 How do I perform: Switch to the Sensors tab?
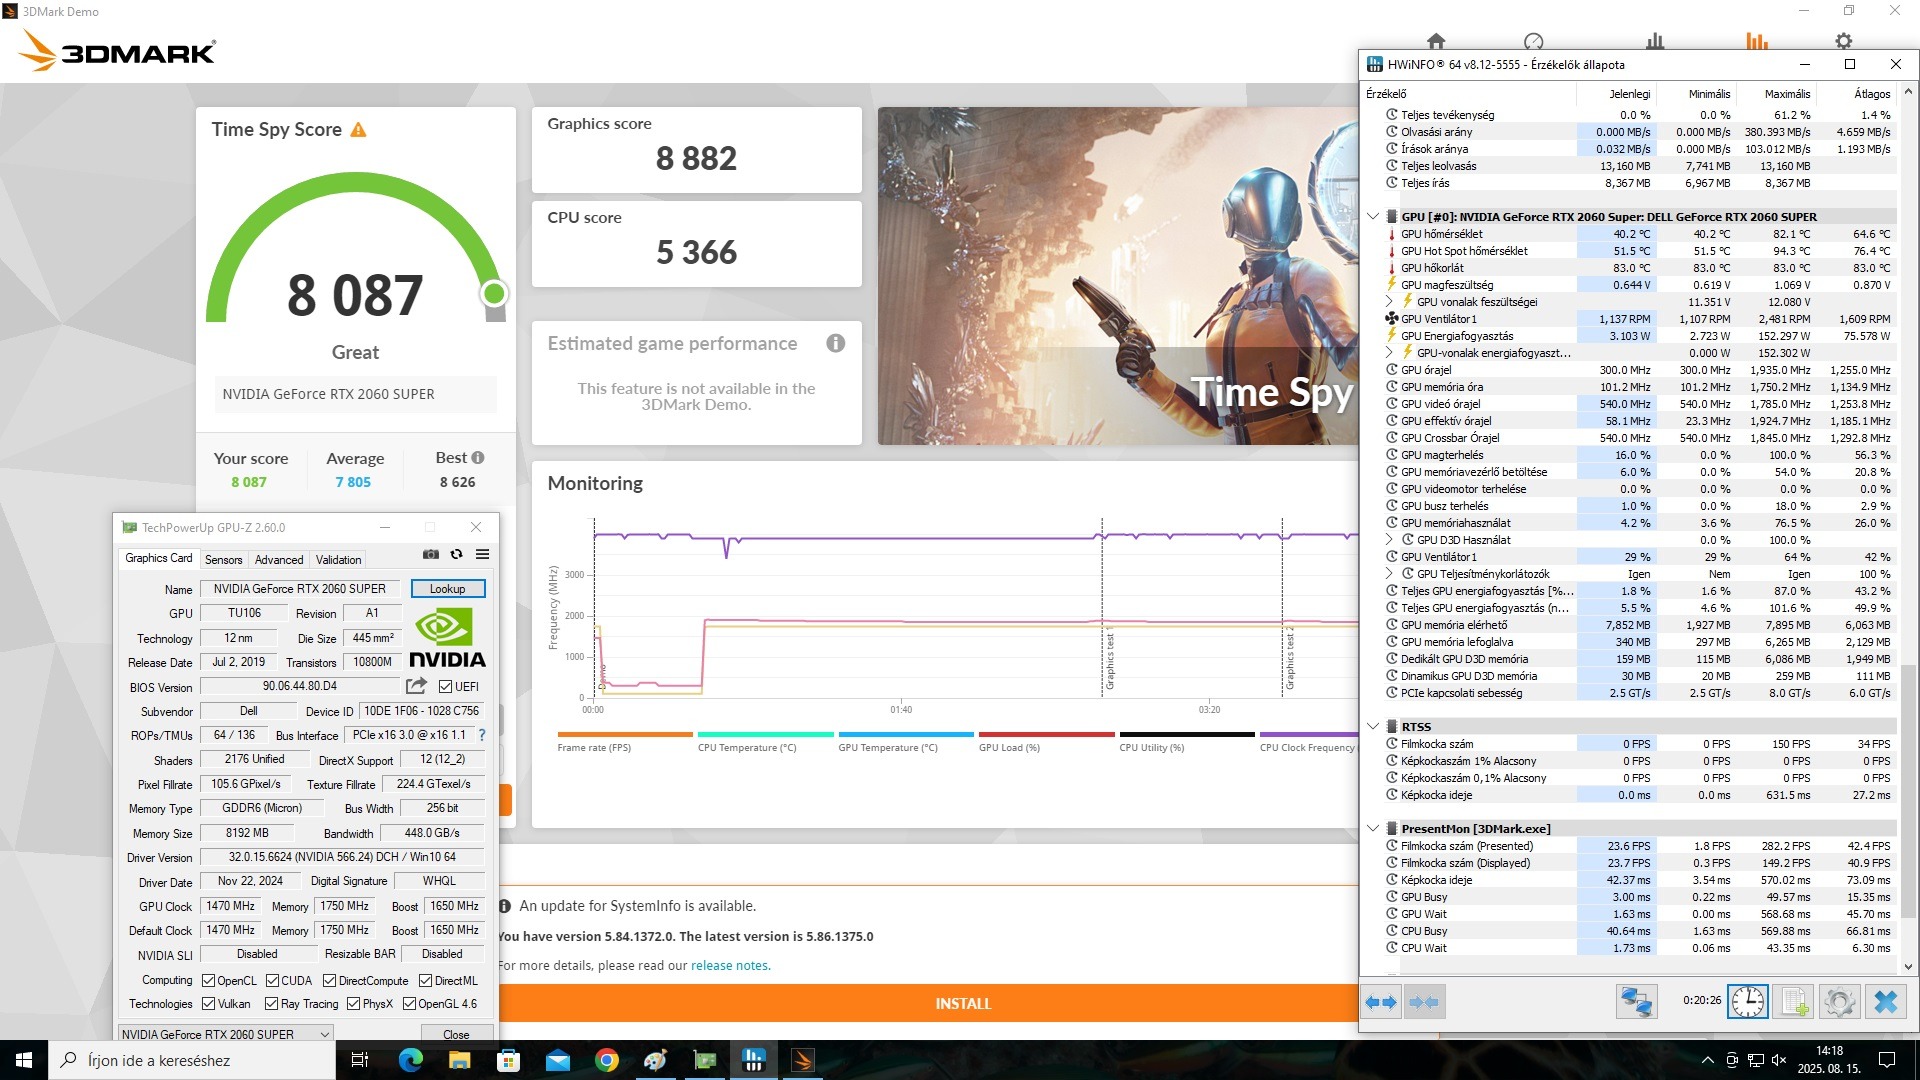click(224, 560)
